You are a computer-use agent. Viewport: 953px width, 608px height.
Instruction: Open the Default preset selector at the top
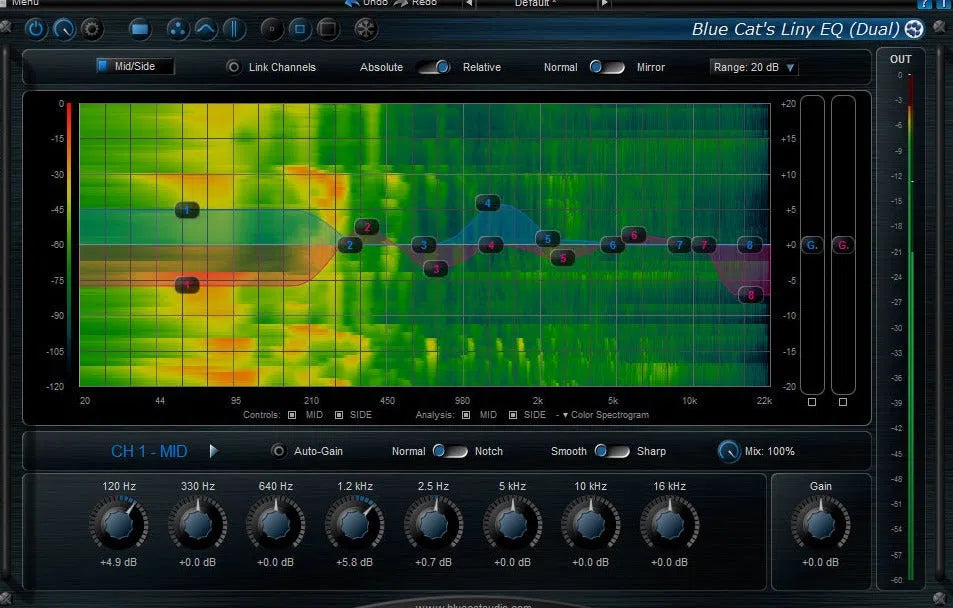[535, 4]
